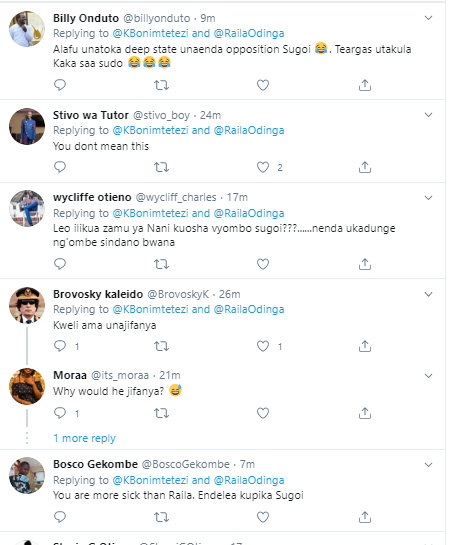Retweet Stivo wa Tutor's reply
Image resolution: width=451 pixels, height=545 pixels.
pyautogui.click(x=161, y=167)
